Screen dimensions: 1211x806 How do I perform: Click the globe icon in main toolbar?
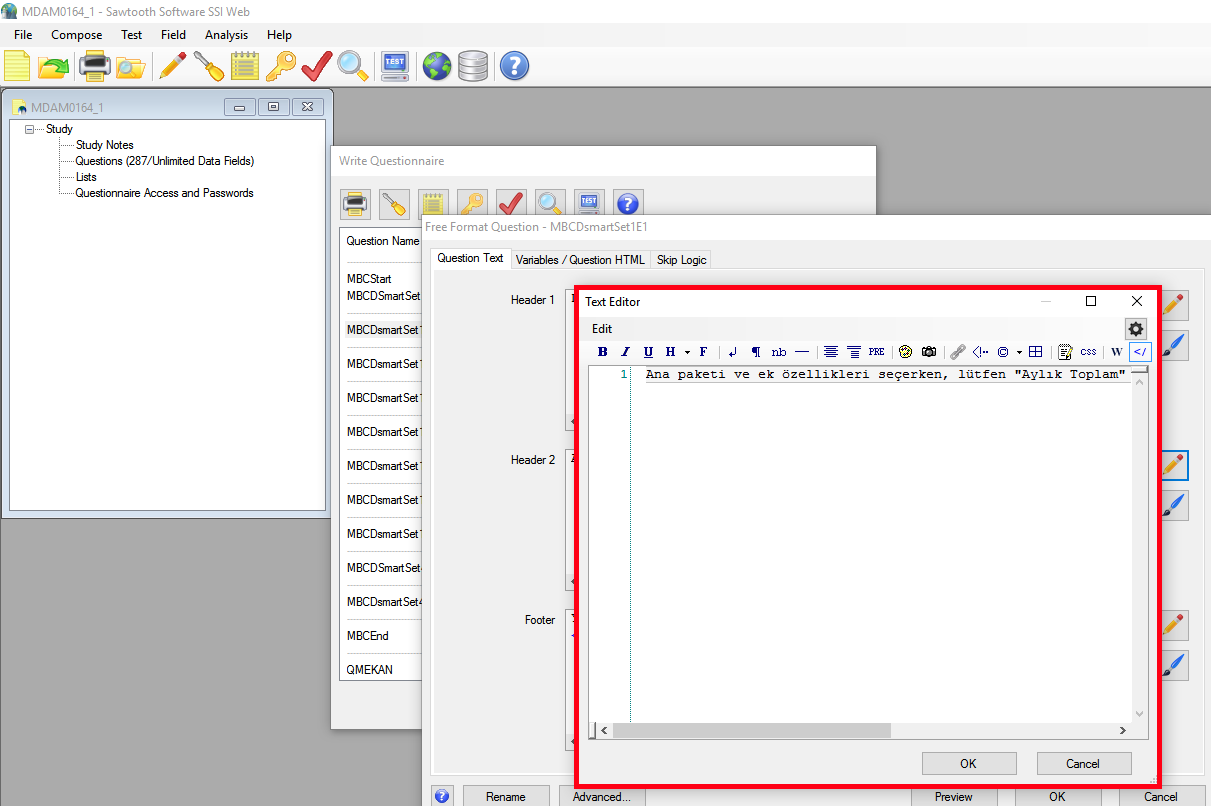(x=437, y=67)
